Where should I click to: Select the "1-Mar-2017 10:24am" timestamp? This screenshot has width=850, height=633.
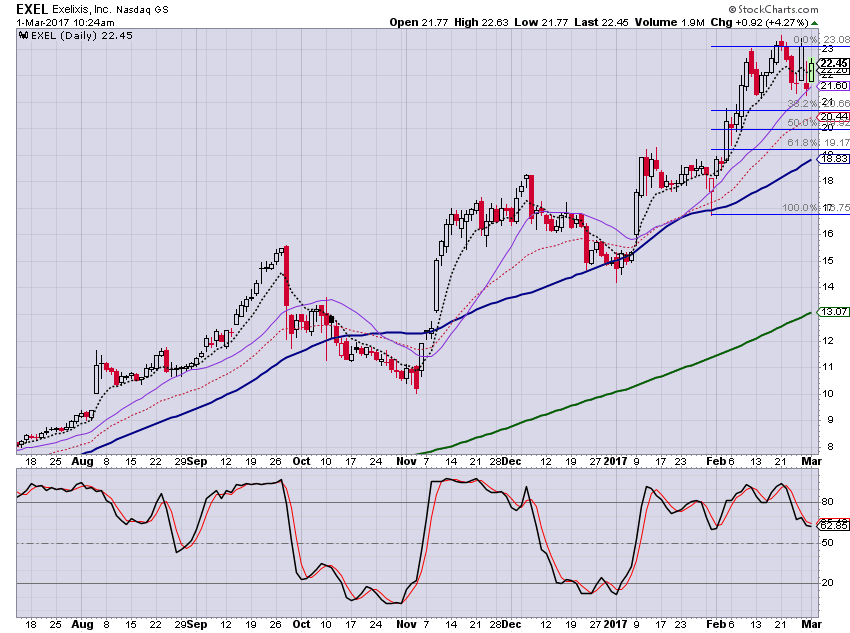click(x=65, y=23)
